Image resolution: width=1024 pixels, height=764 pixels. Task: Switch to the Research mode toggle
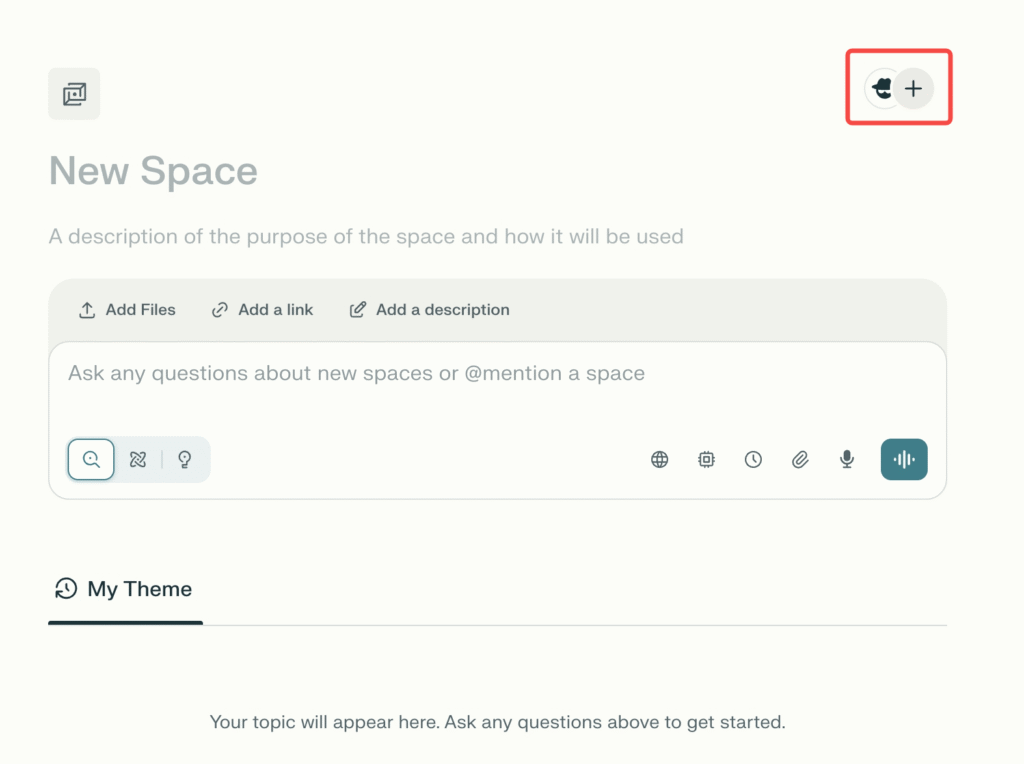pos(138,460)
